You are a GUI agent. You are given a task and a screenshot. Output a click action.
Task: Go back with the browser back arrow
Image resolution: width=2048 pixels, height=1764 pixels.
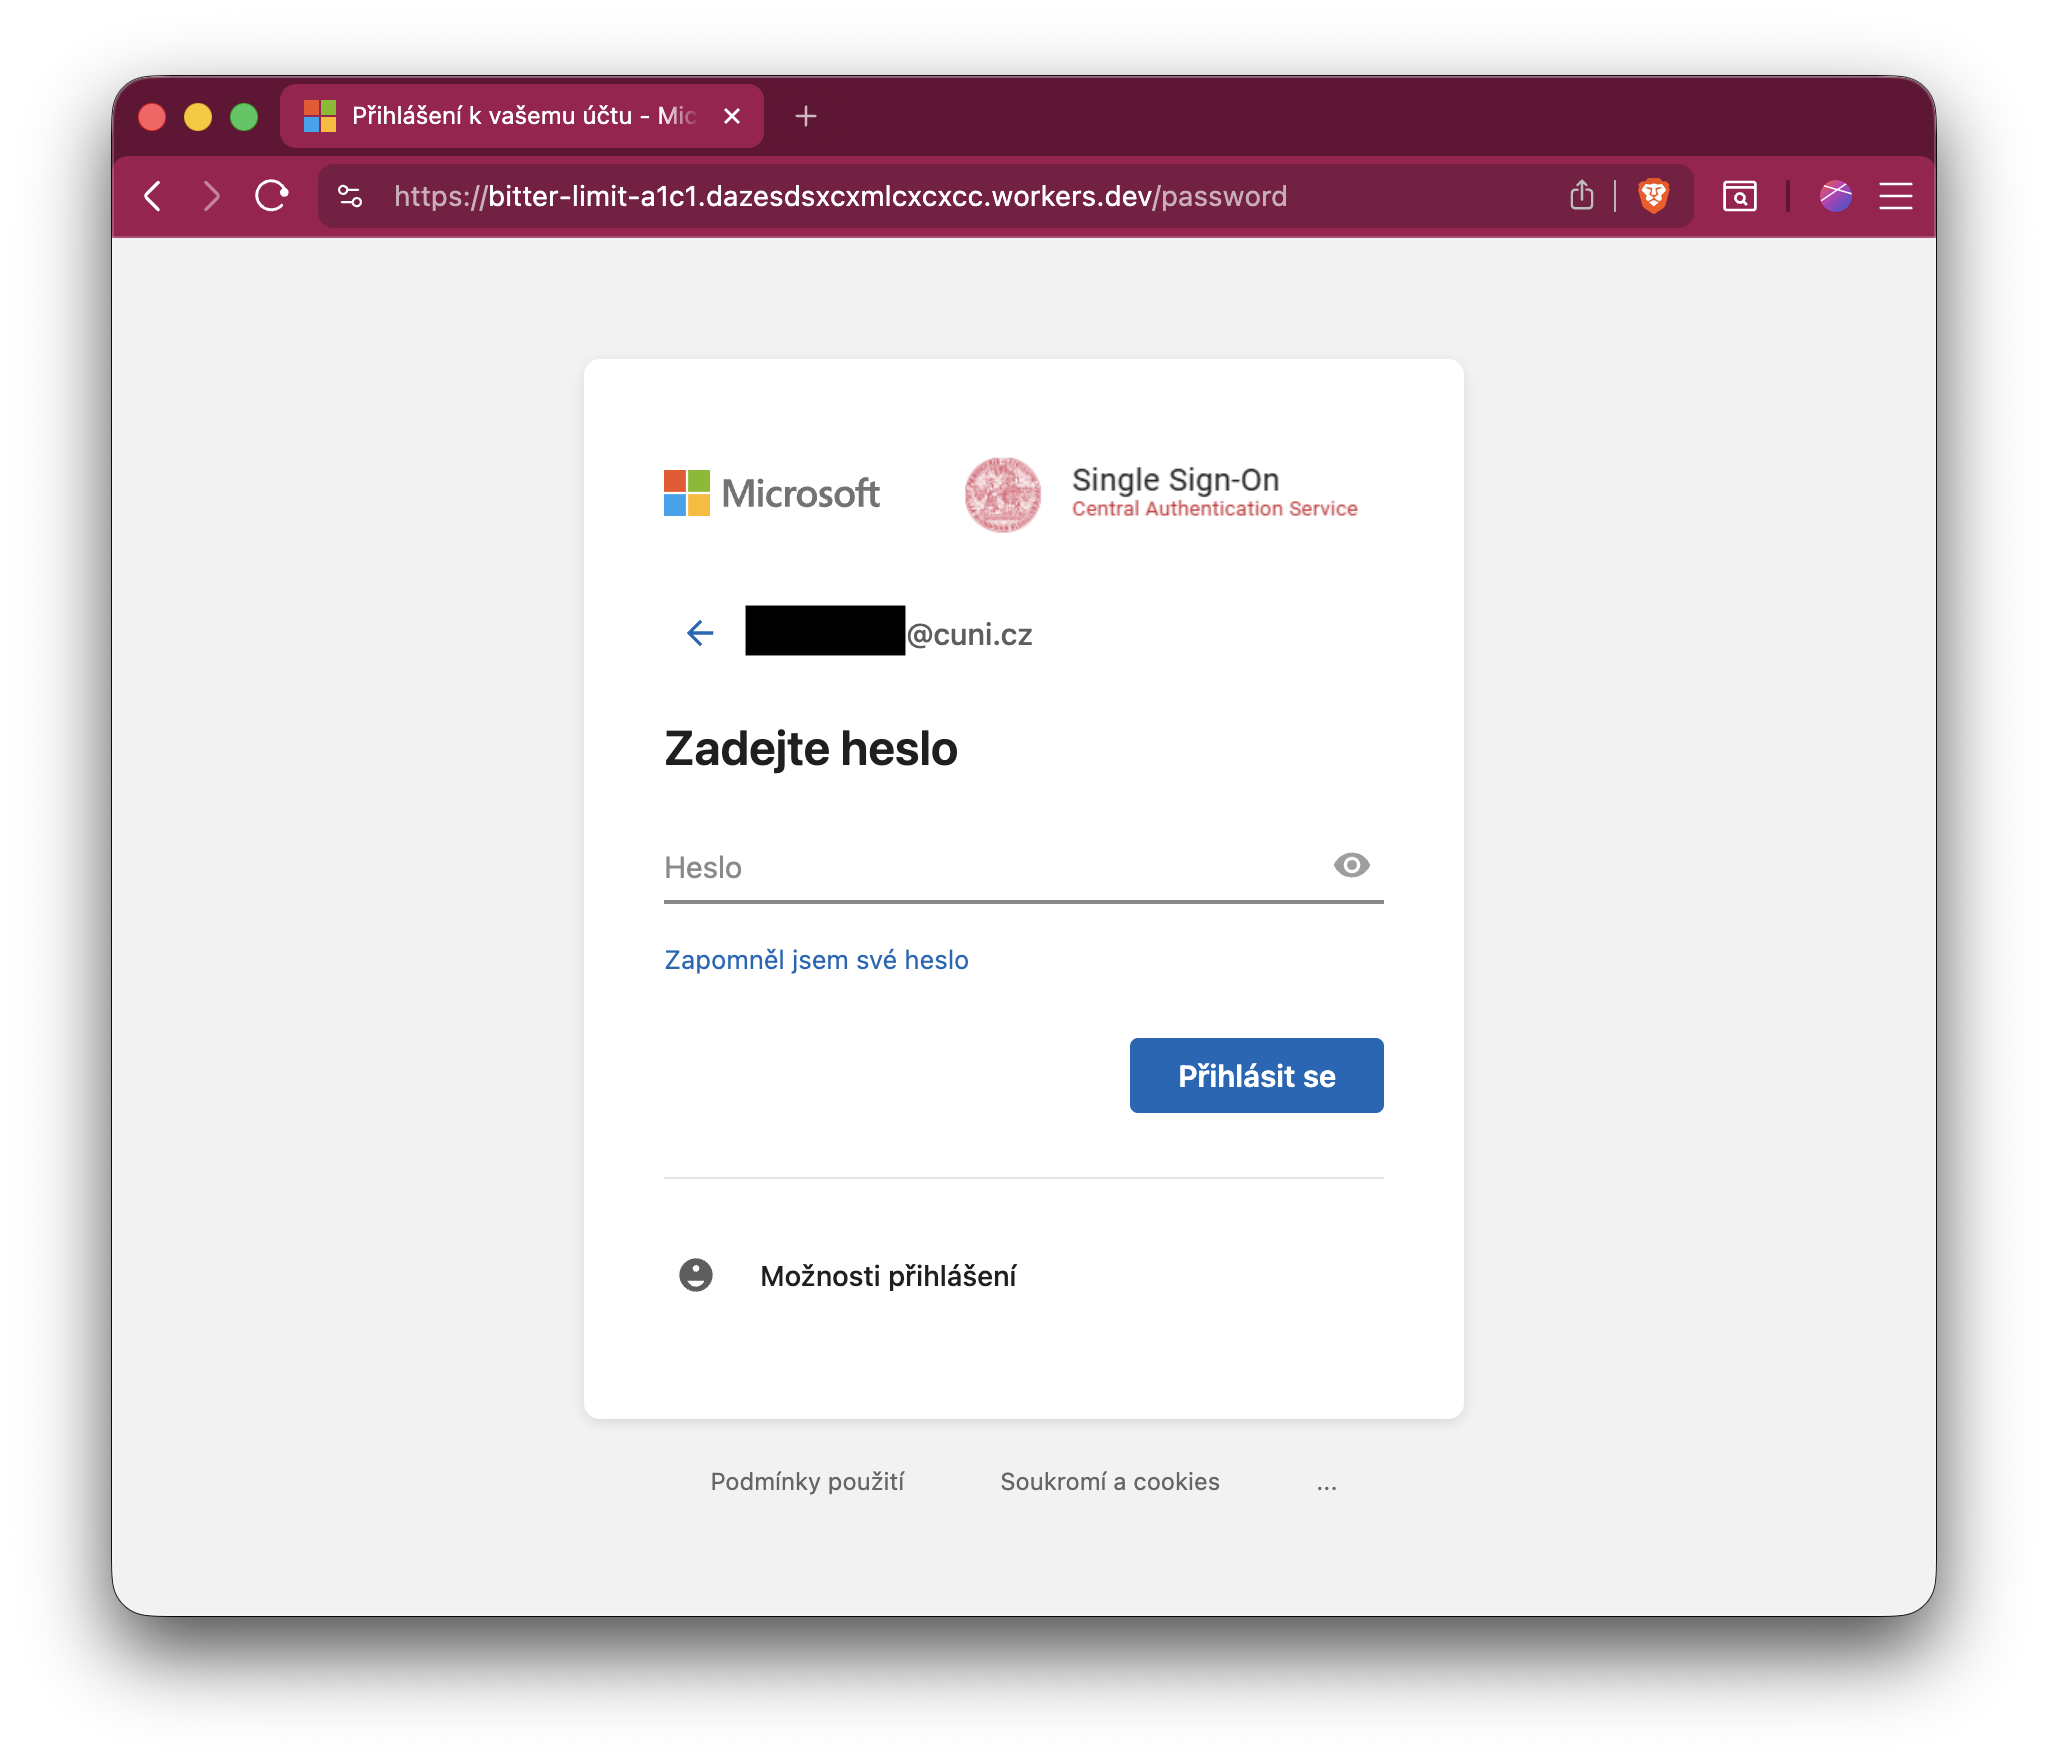pos(153,196)
